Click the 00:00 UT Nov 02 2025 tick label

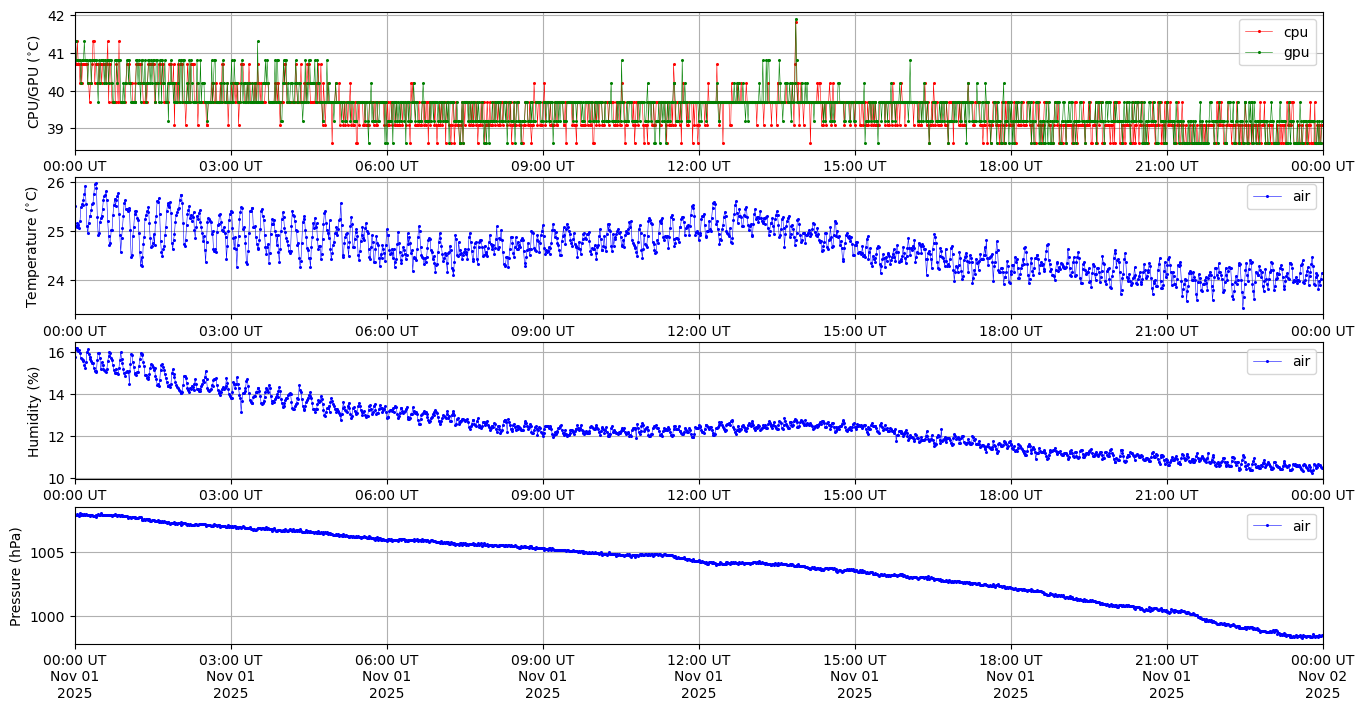click(1322, 677)
